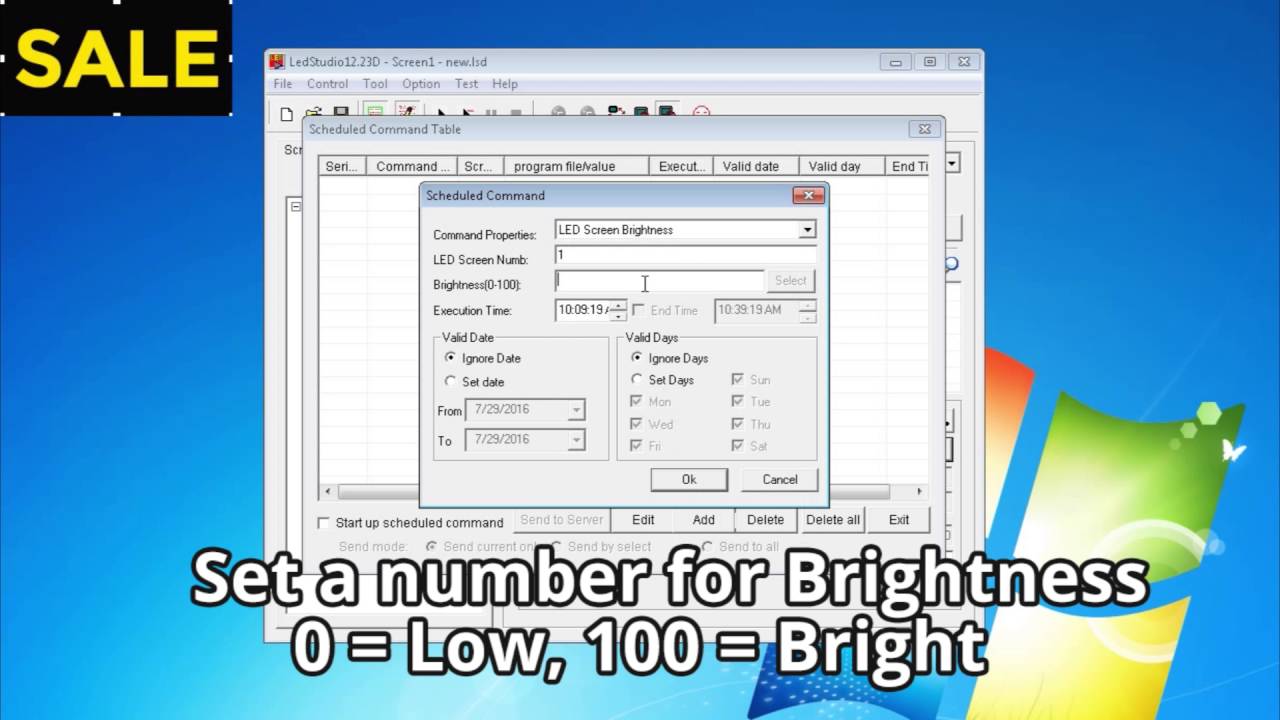The image size is (1280, 720).
Task: Open the From date dropdown
Action: (x=576, y=410)
